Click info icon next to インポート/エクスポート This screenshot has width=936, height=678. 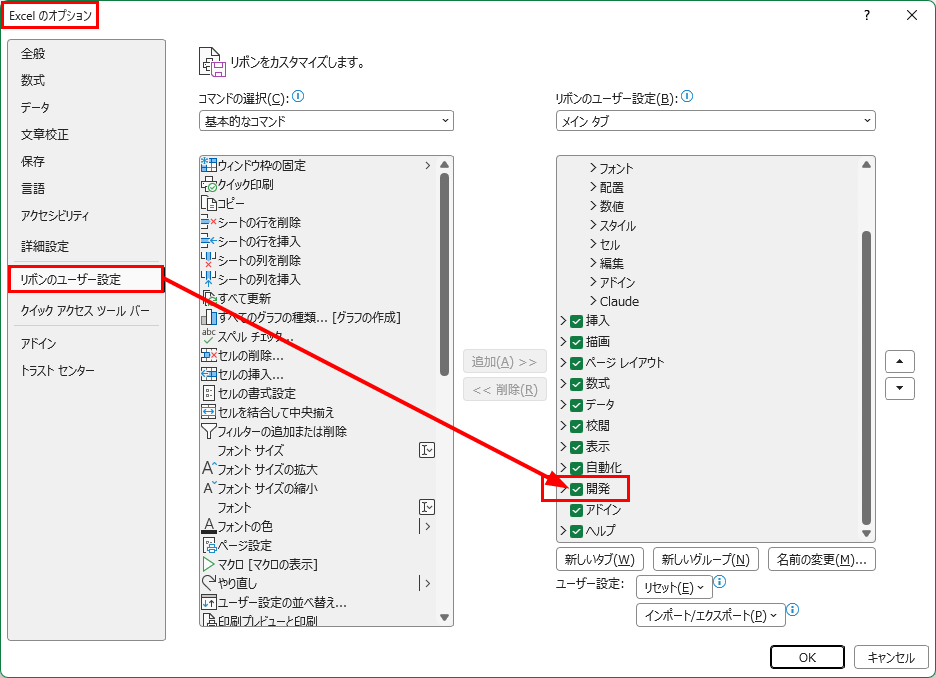click(793, 609)
